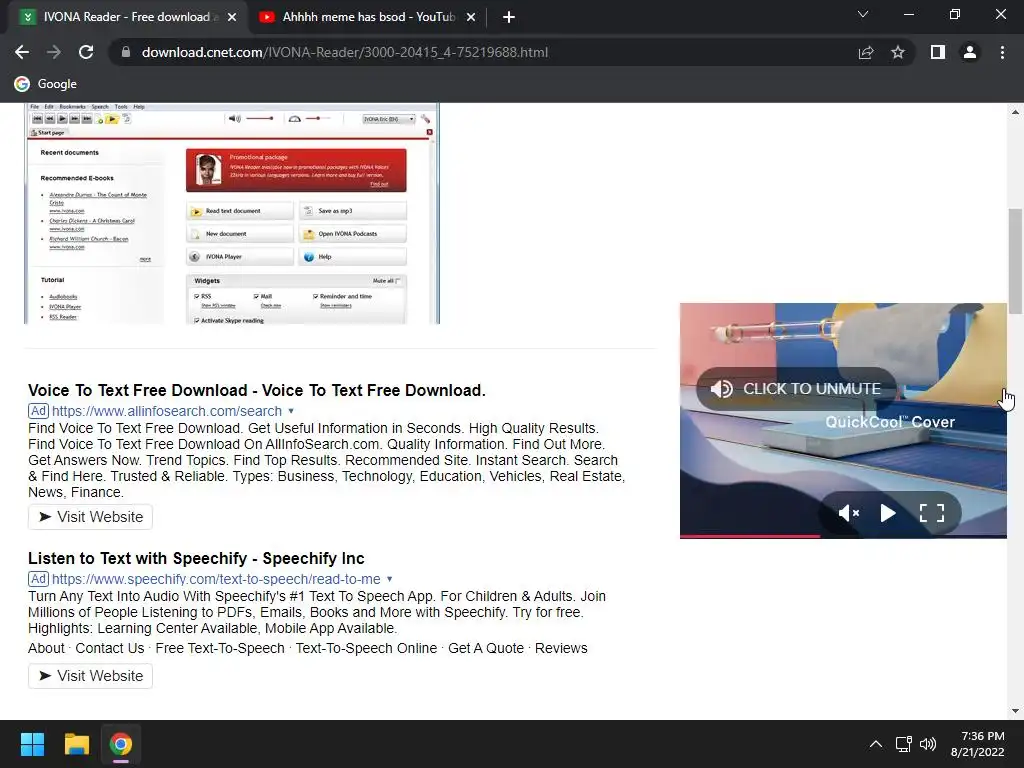
Task: Open the tab search chevron
Action: pyautogui.click(x=863, y=14)
